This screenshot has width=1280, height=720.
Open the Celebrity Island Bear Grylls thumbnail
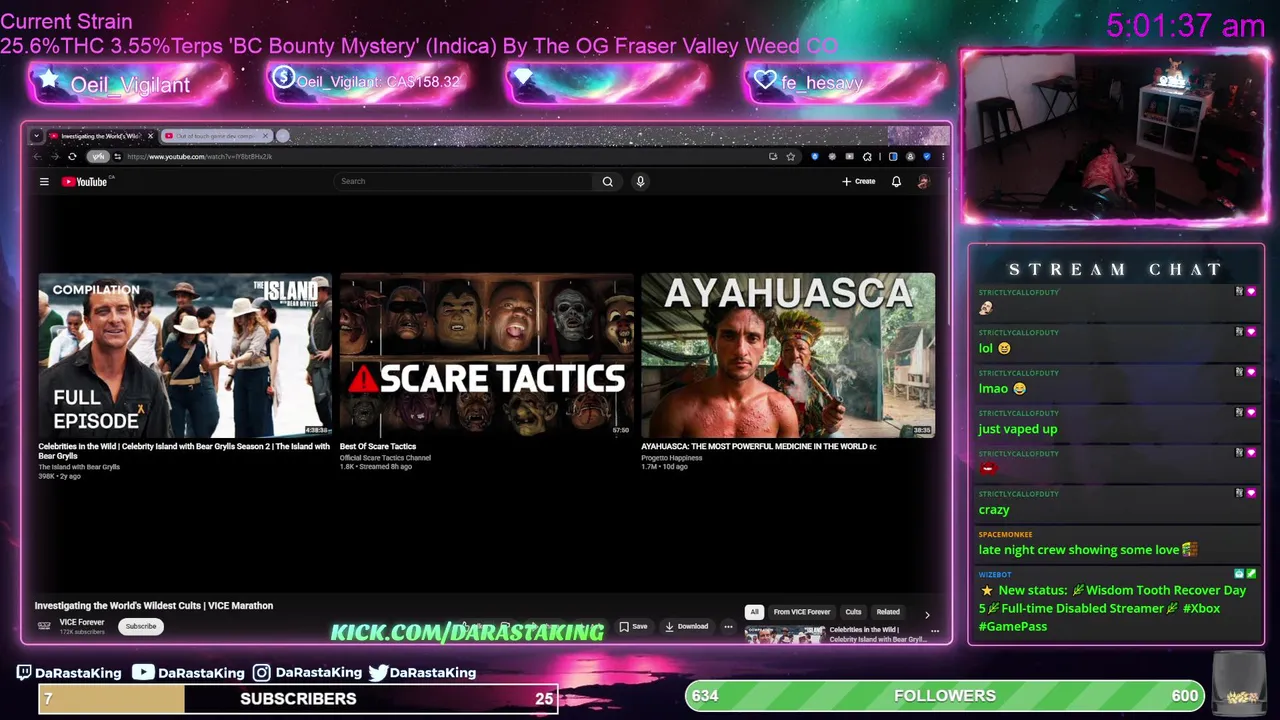click(184, 355)
